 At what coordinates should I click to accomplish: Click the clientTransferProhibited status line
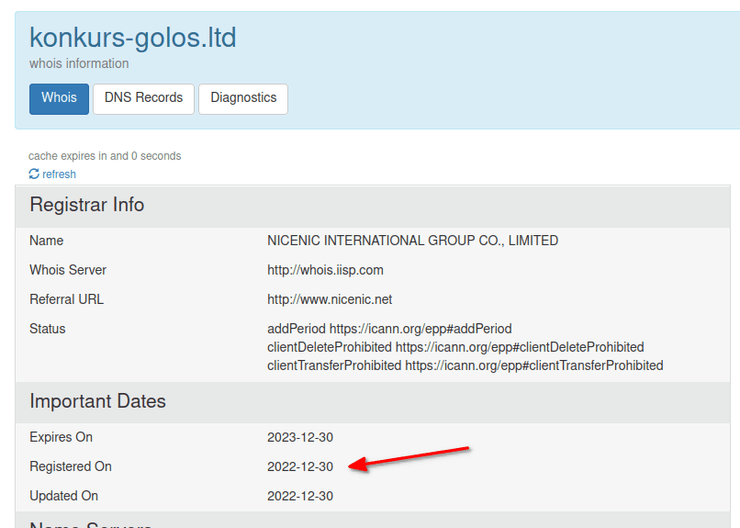(x=465, y=365)
